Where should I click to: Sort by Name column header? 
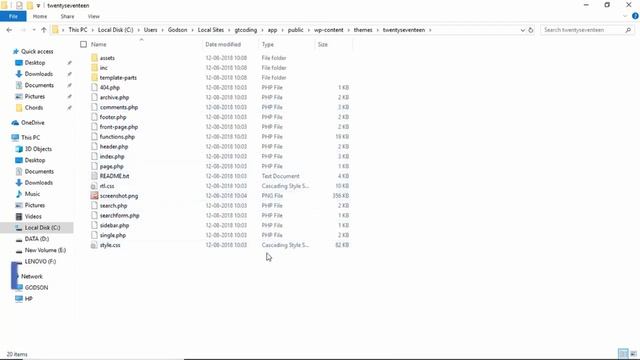[x=98, y=44]
